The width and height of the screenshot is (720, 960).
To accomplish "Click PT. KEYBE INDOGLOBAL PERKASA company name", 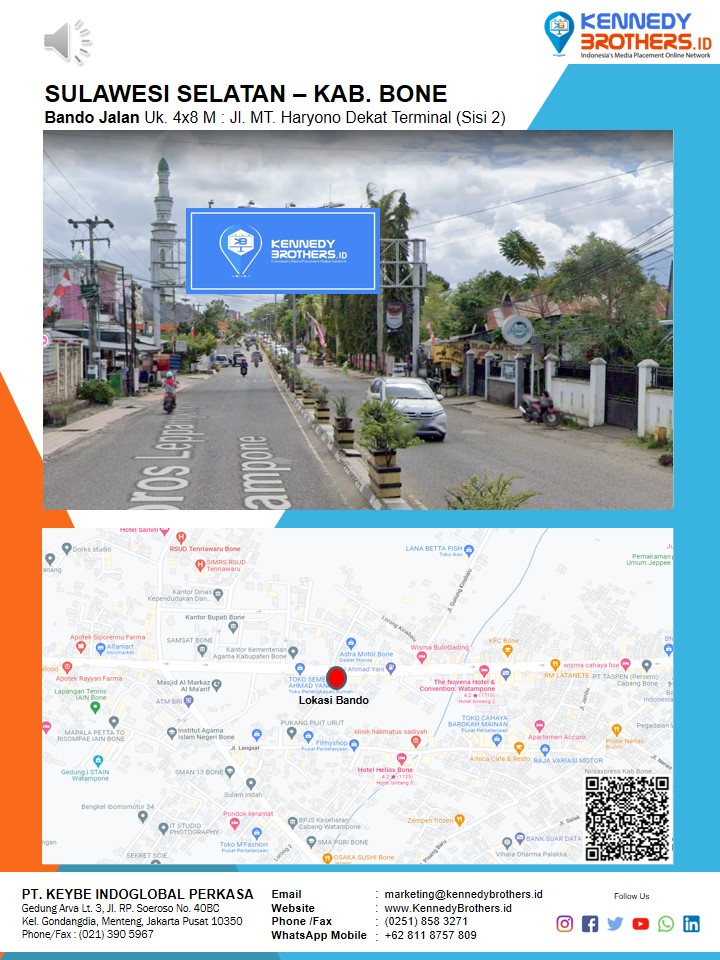I will [137, 894].
